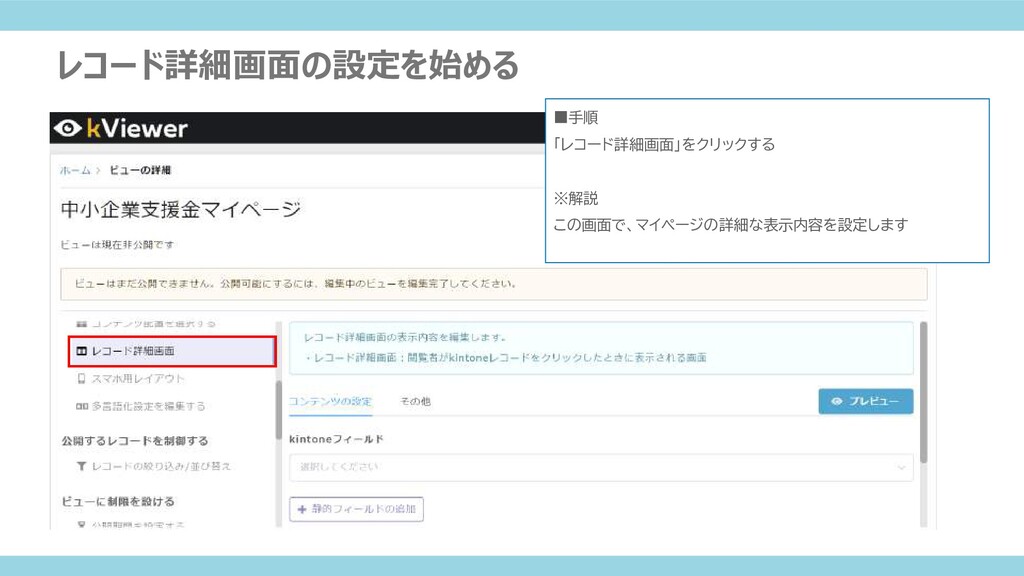Click the ビューはまだ公開できません warning message
The image size is (1024, 576).
tap(494, 284)
